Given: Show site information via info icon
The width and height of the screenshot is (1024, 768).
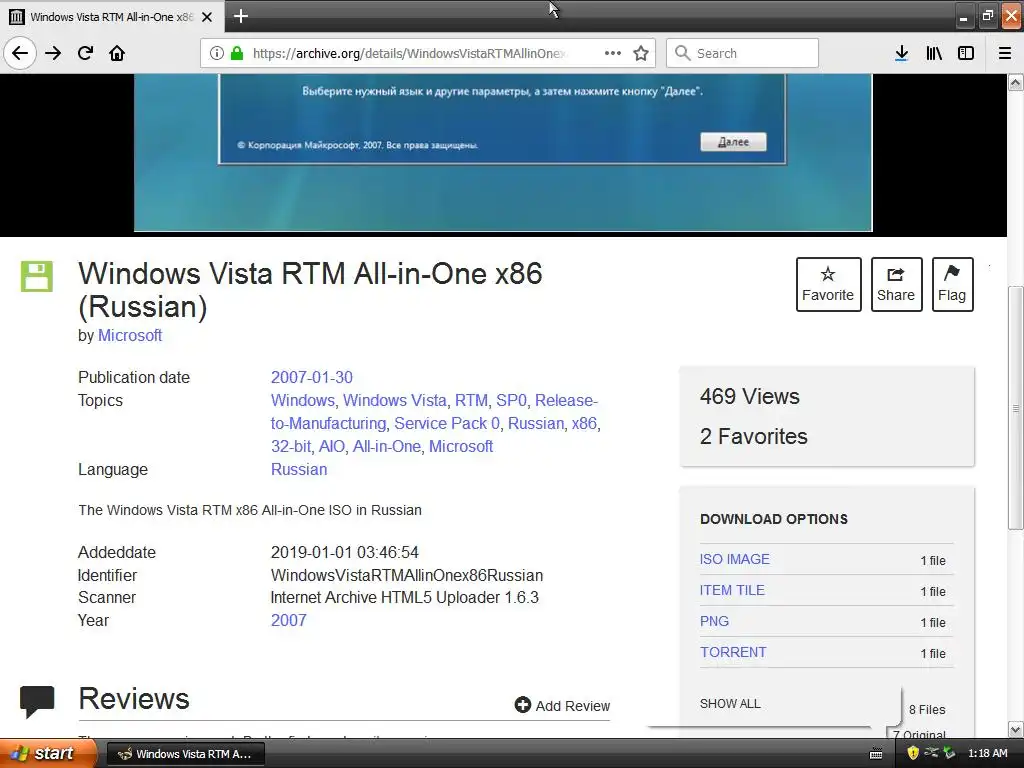Looking at the screenshot, I should [x=217, y=53].
